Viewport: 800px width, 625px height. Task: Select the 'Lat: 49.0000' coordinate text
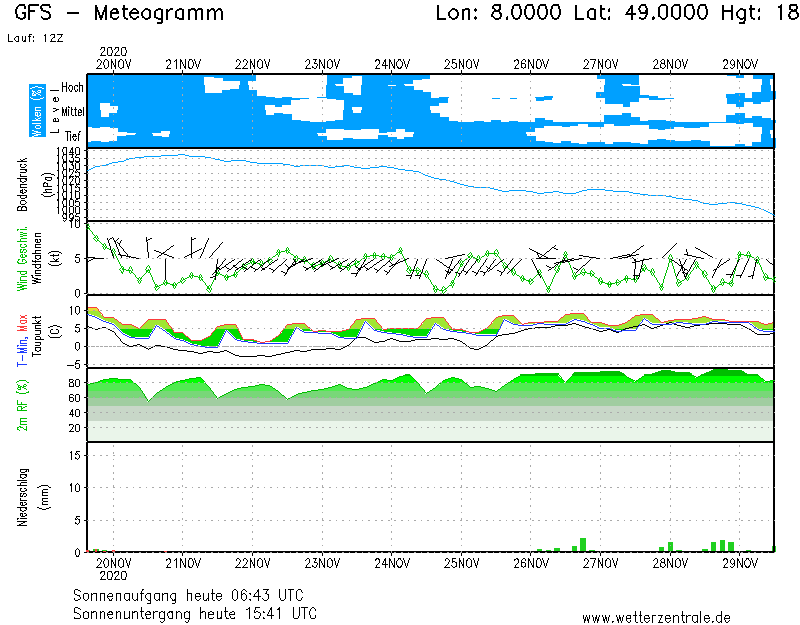coord(641,13)
